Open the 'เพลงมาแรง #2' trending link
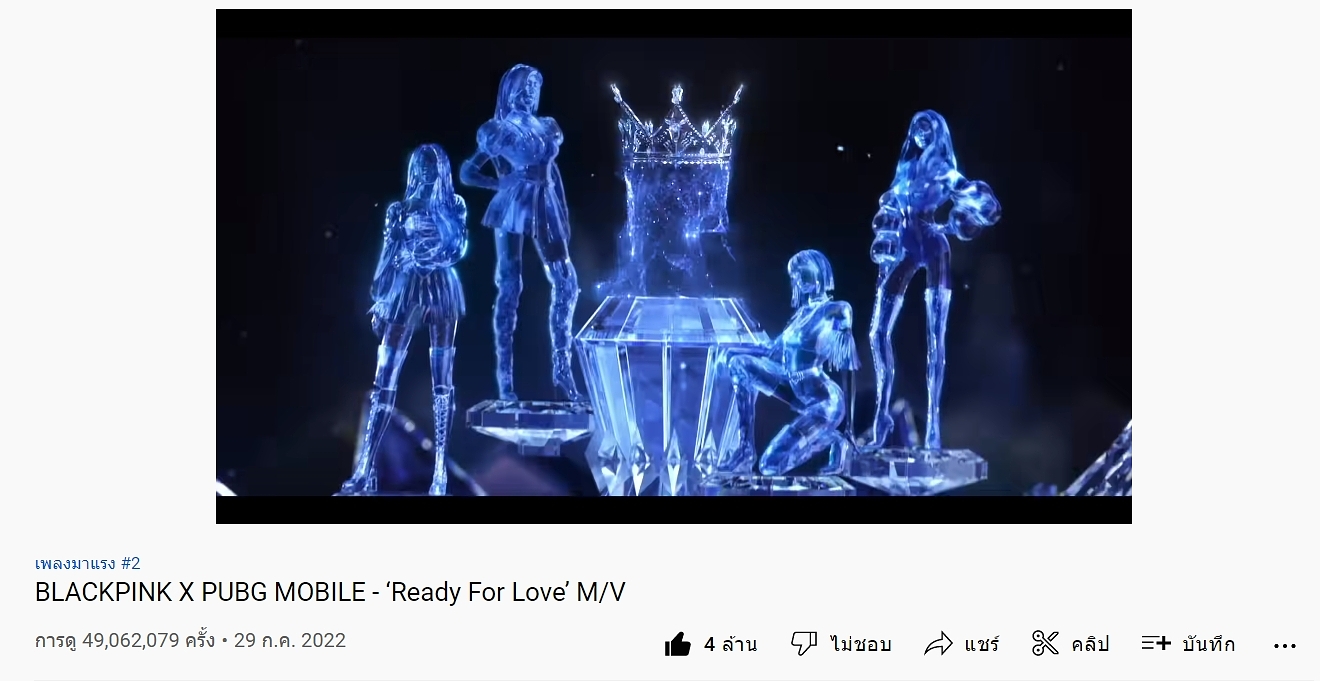1320x681 pixels. 88,563
